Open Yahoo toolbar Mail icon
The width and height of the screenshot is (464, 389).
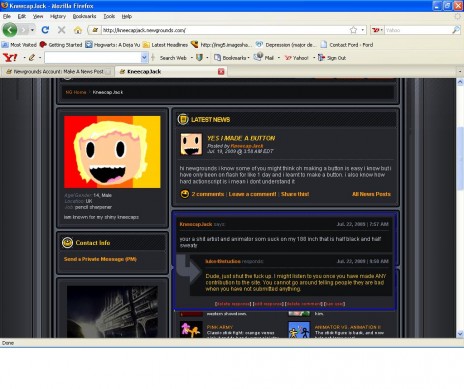pyautogui.click(x=258, y=57)
